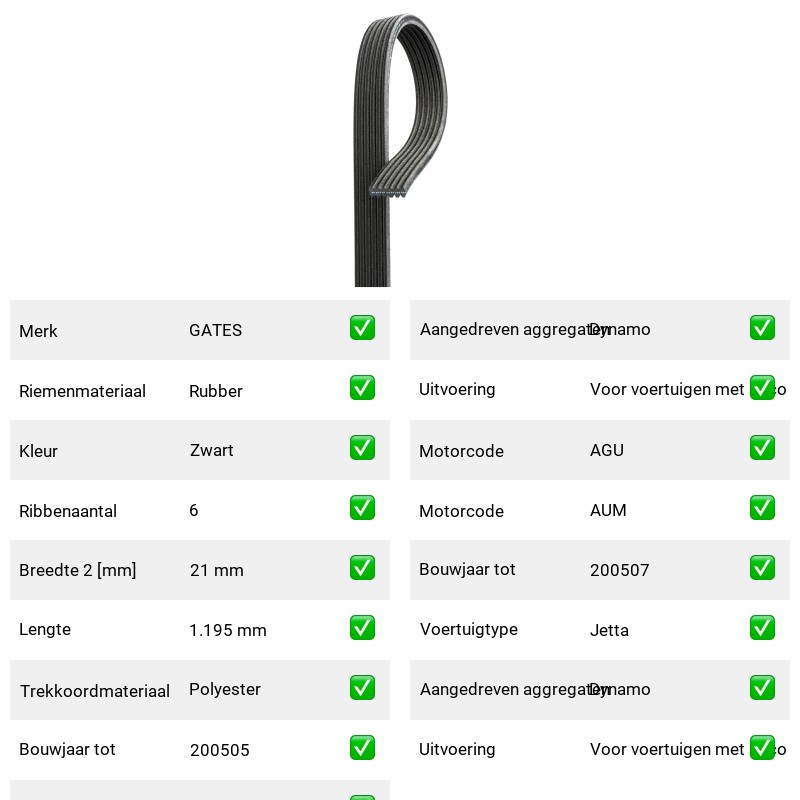Click the checkmark beside Motorcode AUM
The image size is (800, 800).
(762, 508)
